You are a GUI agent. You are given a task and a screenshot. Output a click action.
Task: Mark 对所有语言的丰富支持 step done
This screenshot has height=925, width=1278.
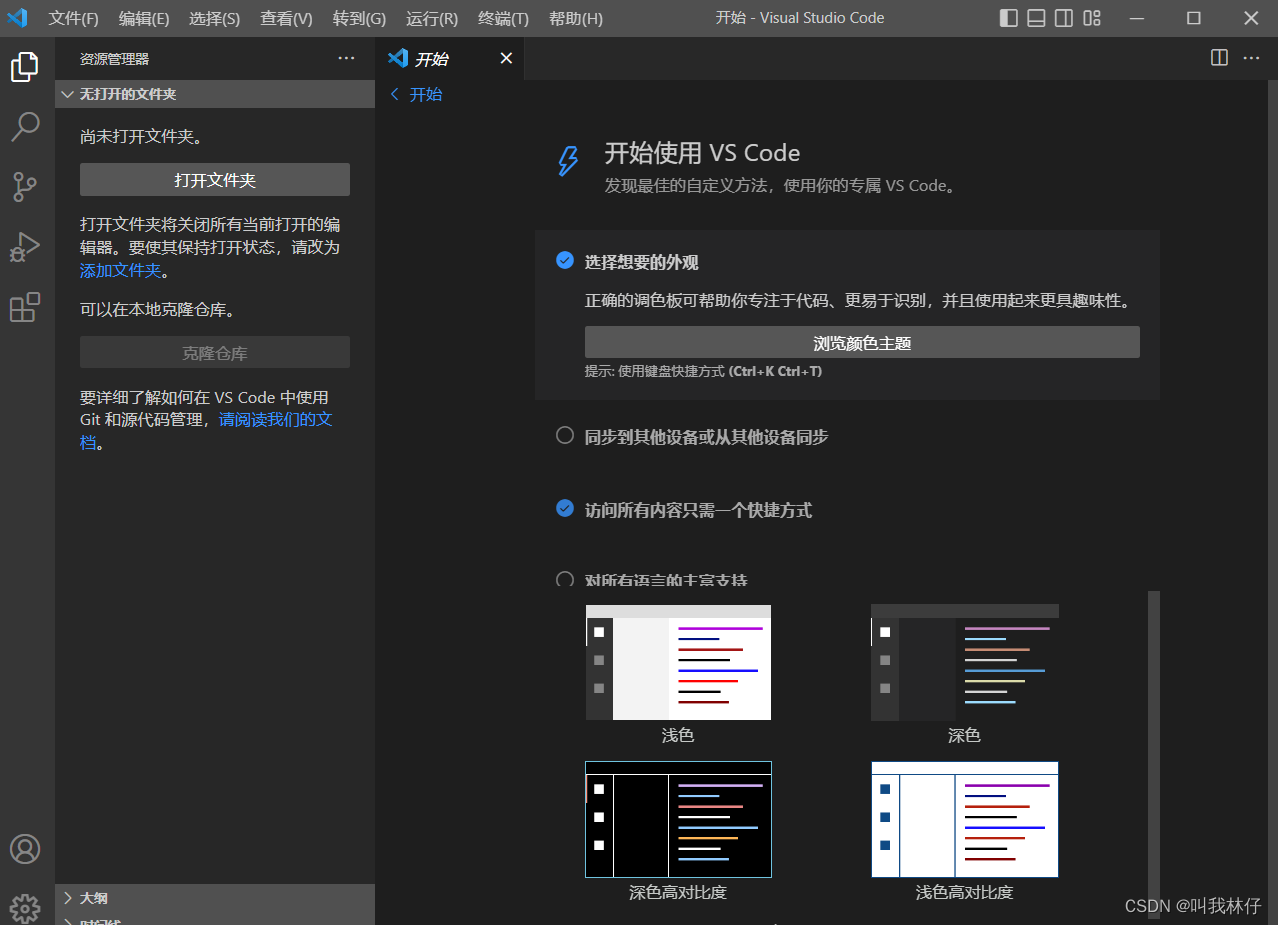(x=565, y=580)
